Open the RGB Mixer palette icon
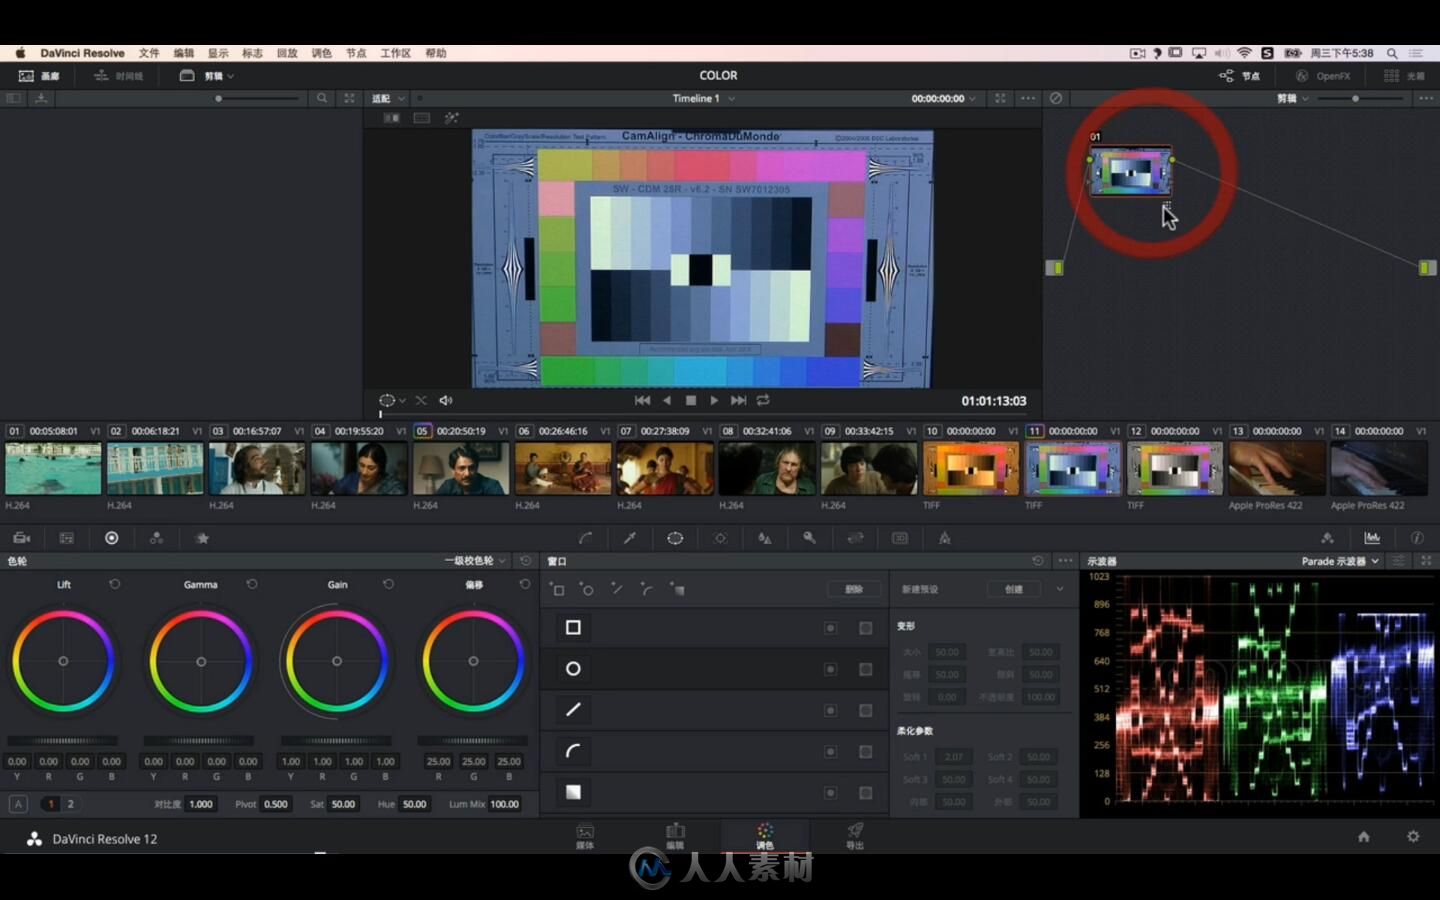The image size is (1440, 900). (157, 538)
